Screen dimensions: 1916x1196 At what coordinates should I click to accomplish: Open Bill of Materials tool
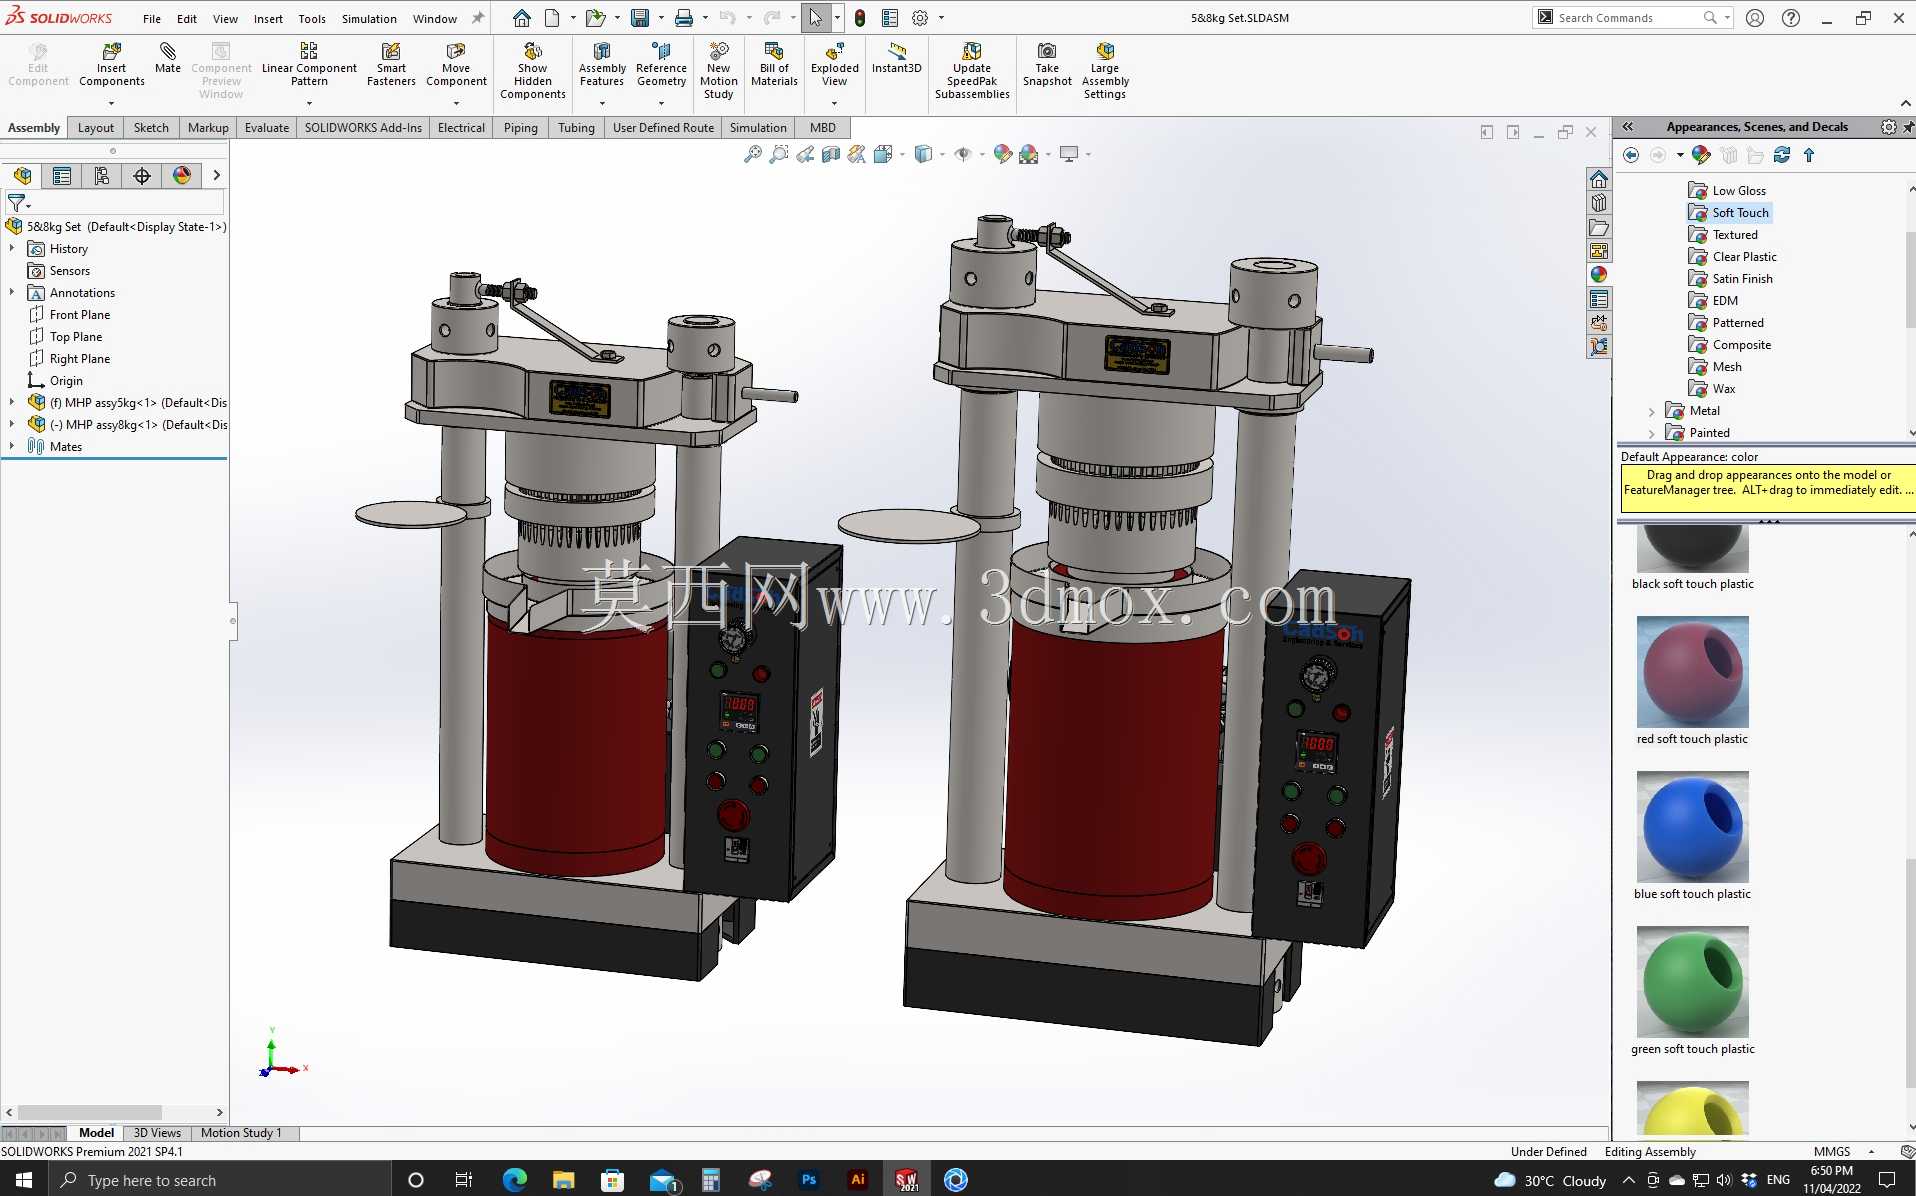(774, 64)
